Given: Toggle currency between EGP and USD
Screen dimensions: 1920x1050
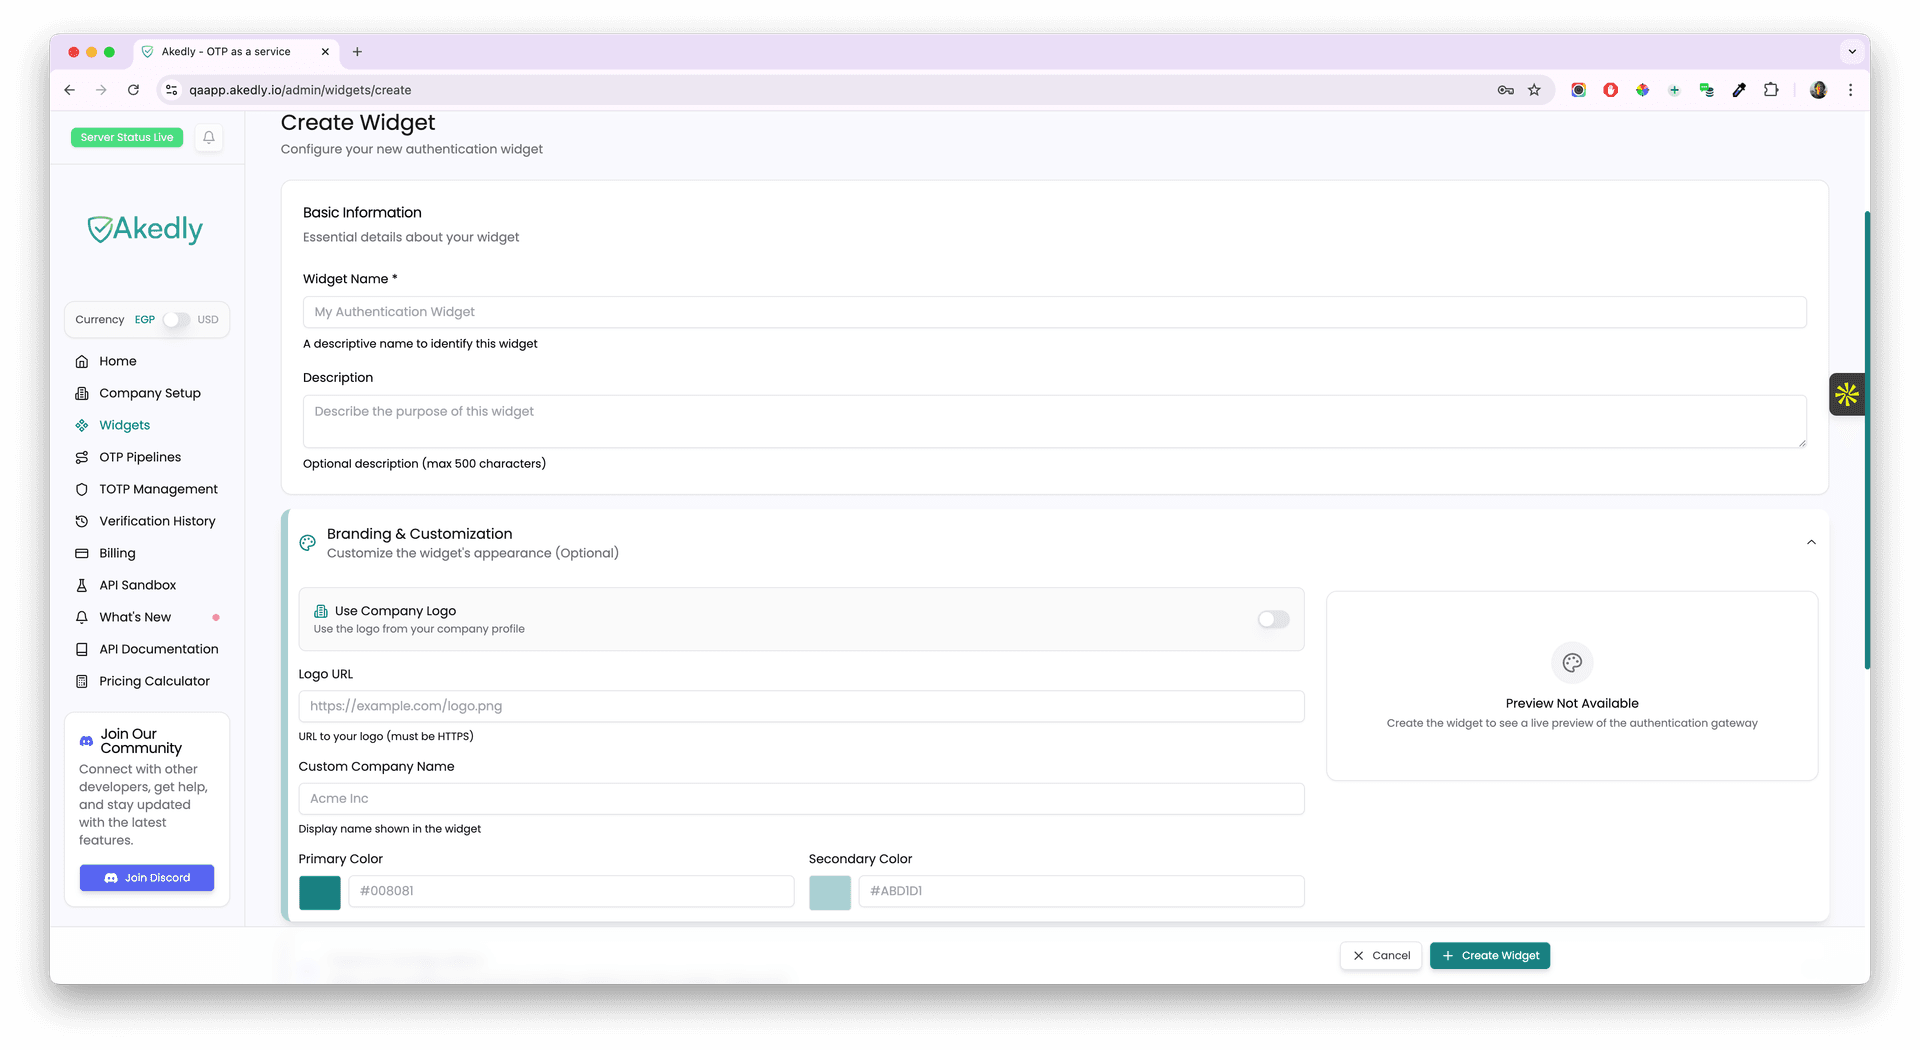Looking at the screenshot, I should click(x=176, y=320).
